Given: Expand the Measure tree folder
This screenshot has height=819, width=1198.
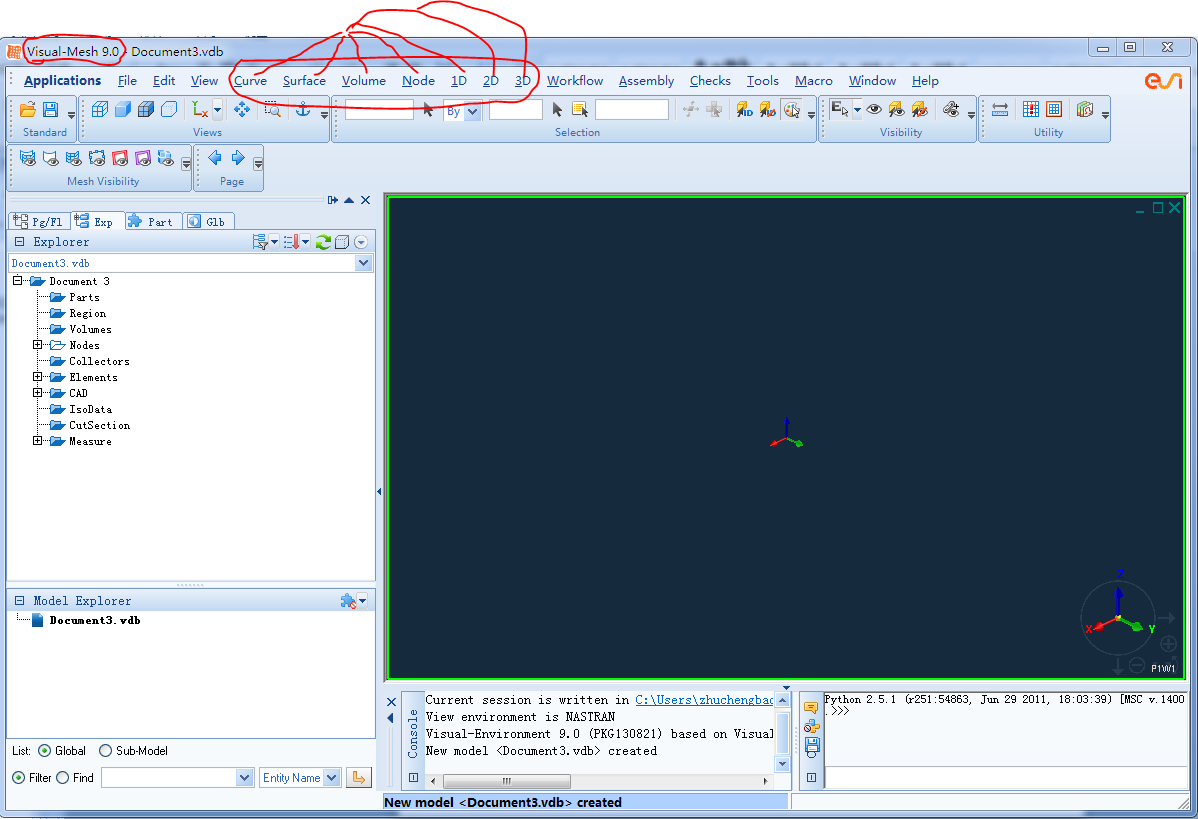Looking at the screenshot, I should pyautogui.click(x=37, y=441).
